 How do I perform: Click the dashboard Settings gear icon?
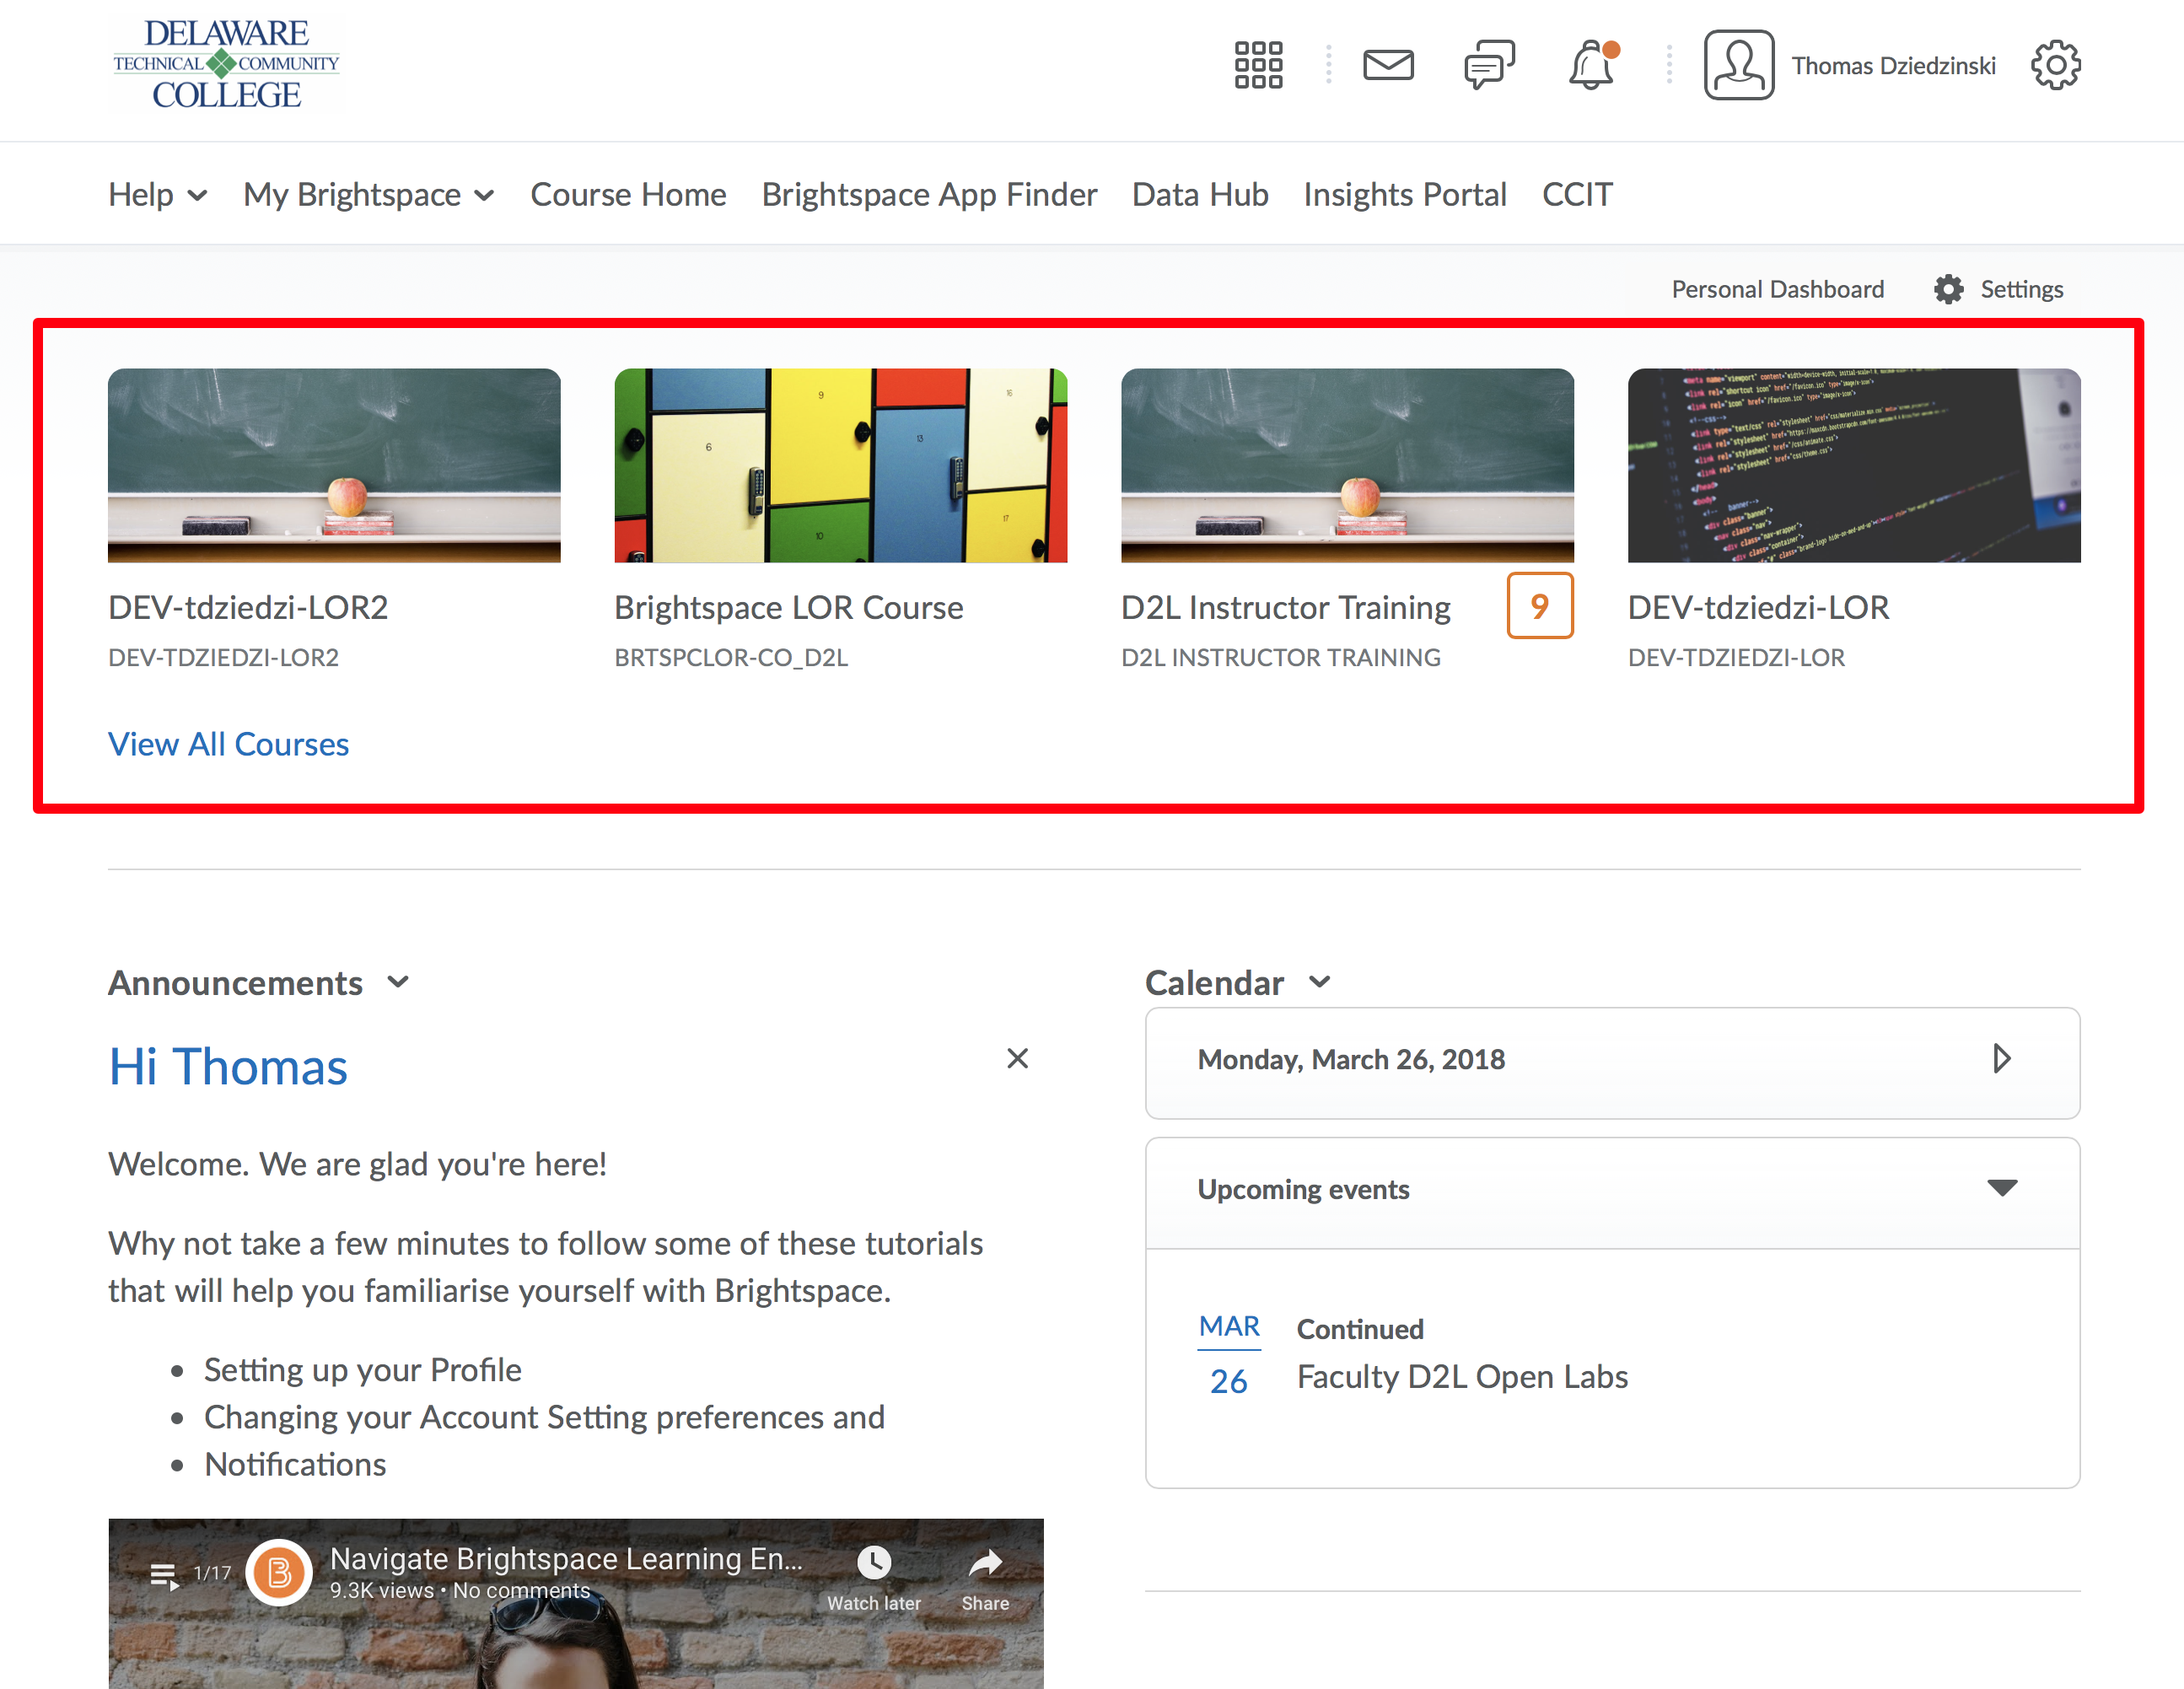(x=1948, y=289)
